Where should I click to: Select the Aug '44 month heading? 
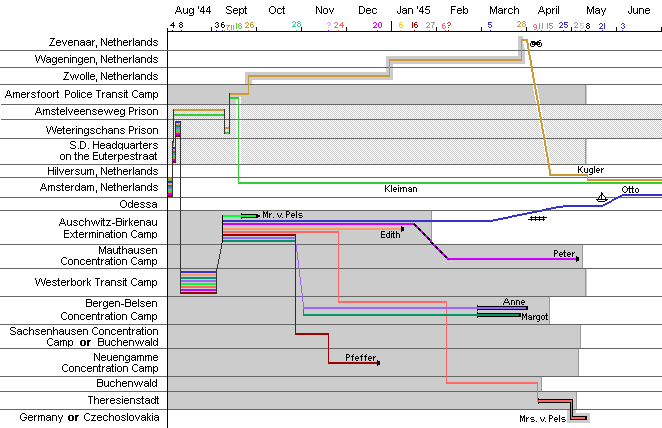coord(191,10)
